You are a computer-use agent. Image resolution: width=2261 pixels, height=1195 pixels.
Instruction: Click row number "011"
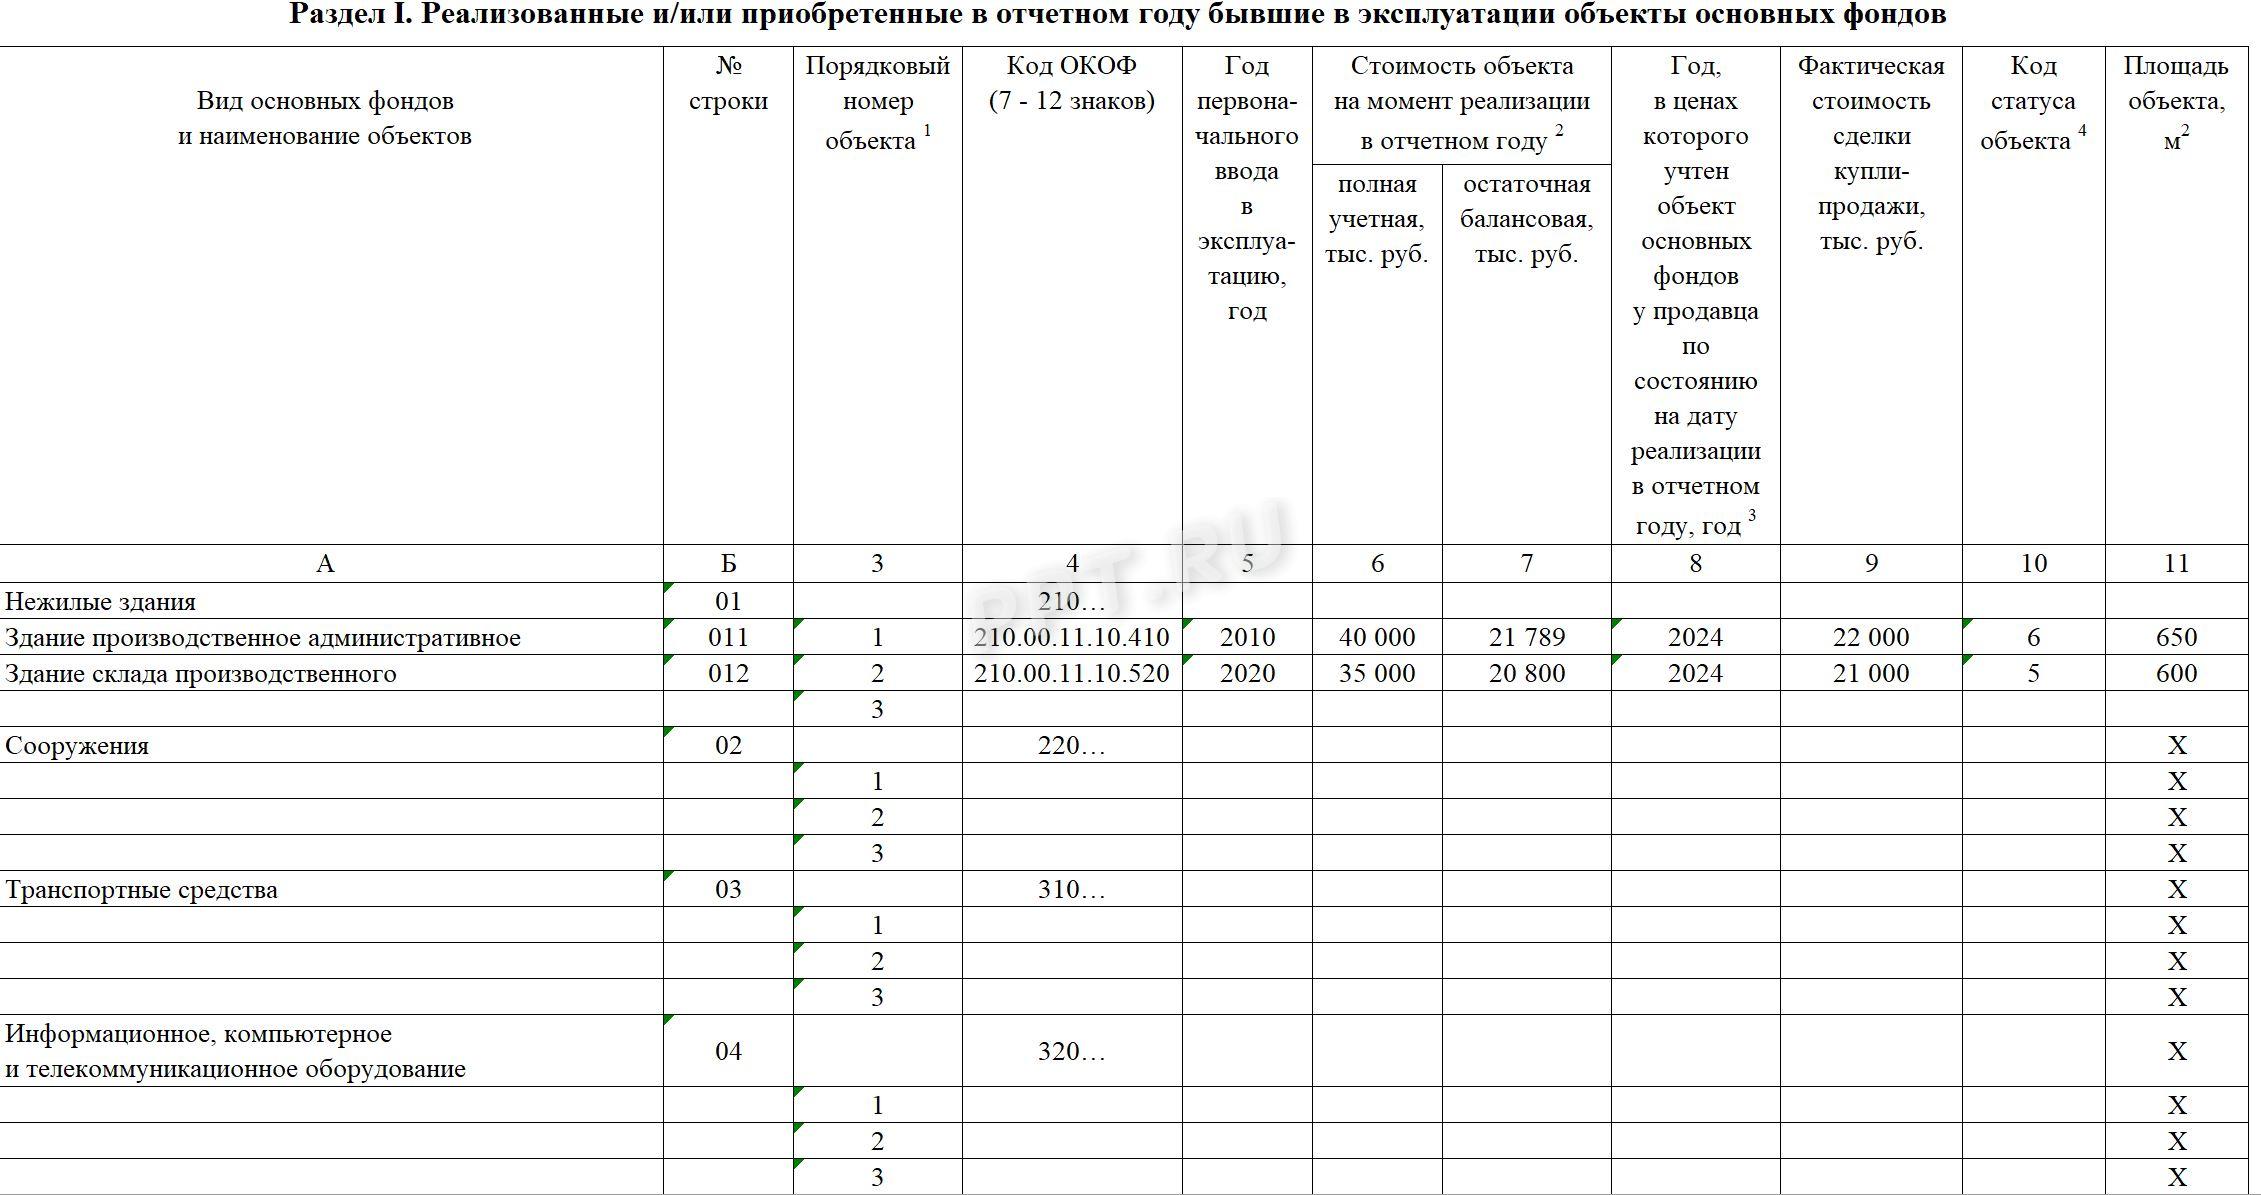(728, 638)
